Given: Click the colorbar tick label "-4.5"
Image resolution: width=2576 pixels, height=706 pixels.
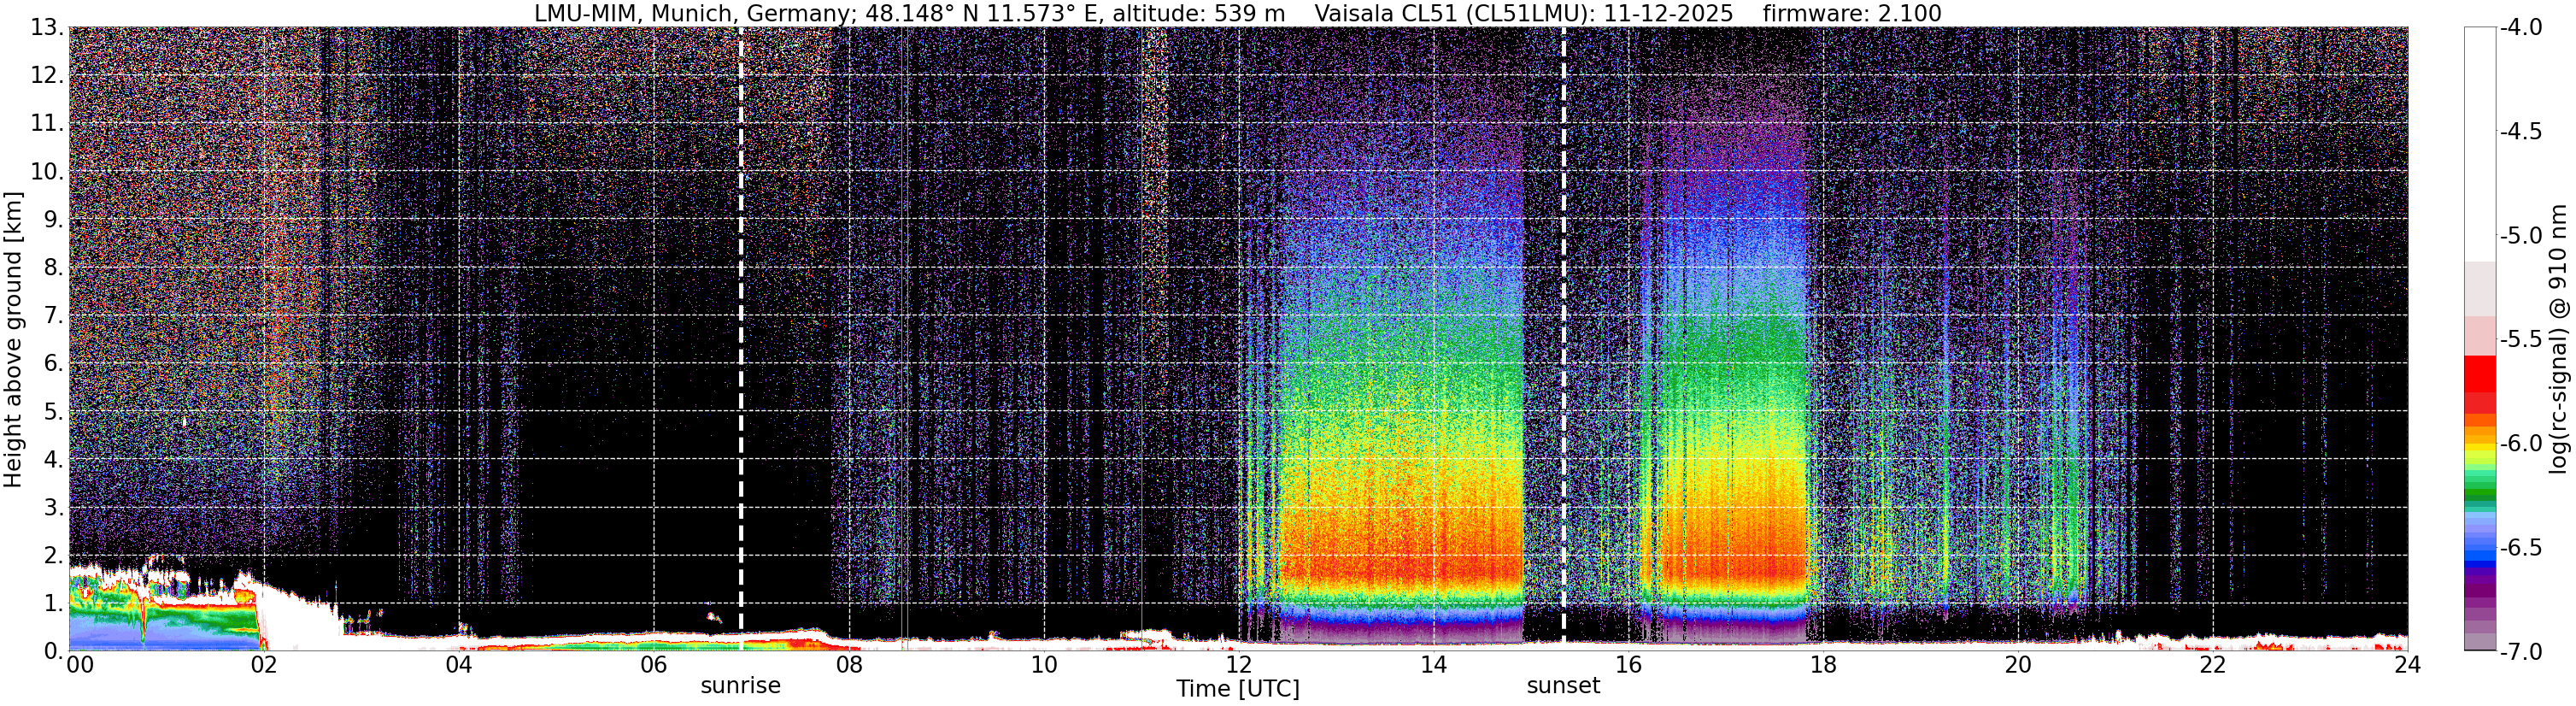Looking at the screenshot, I should [x=2521, y=131].
